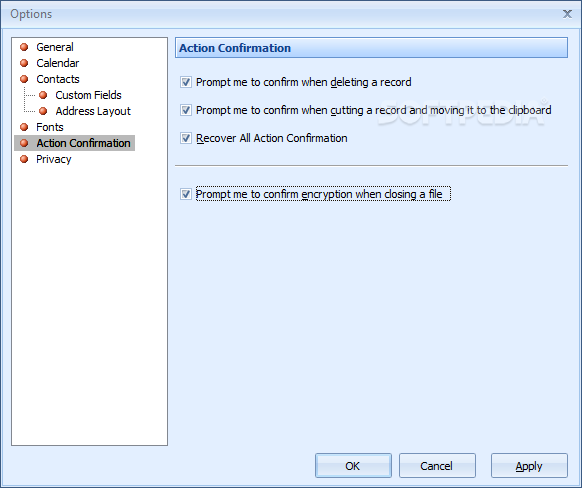Screen dimensions: 582x488
Task: Click the bullet icon next to Custom Fields
Action: (x=43, y=95)
